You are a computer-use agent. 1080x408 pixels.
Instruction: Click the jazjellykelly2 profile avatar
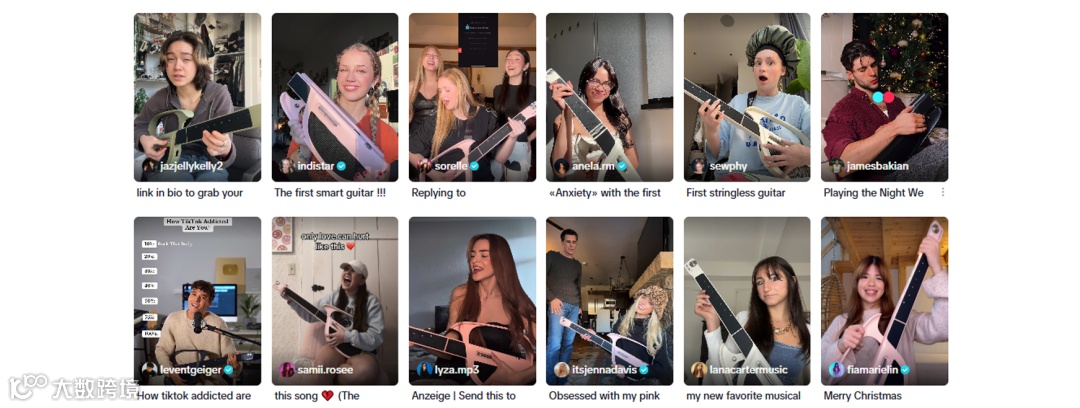click(x=149, y=166)
